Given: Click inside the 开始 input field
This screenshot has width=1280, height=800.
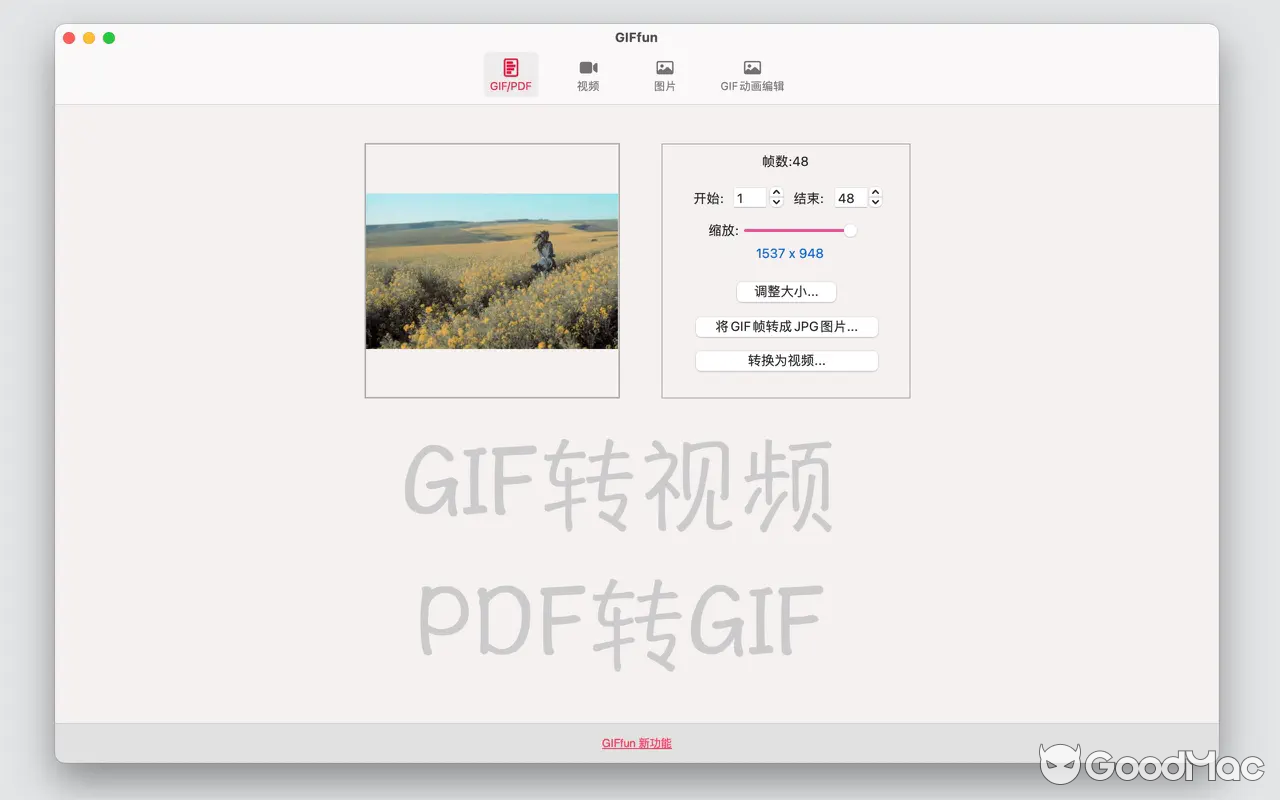Looking at the screenshot, I should [752, 197].
